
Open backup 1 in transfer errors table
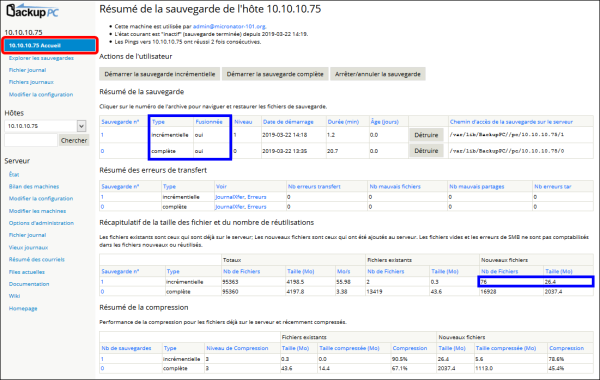[102, 197]
